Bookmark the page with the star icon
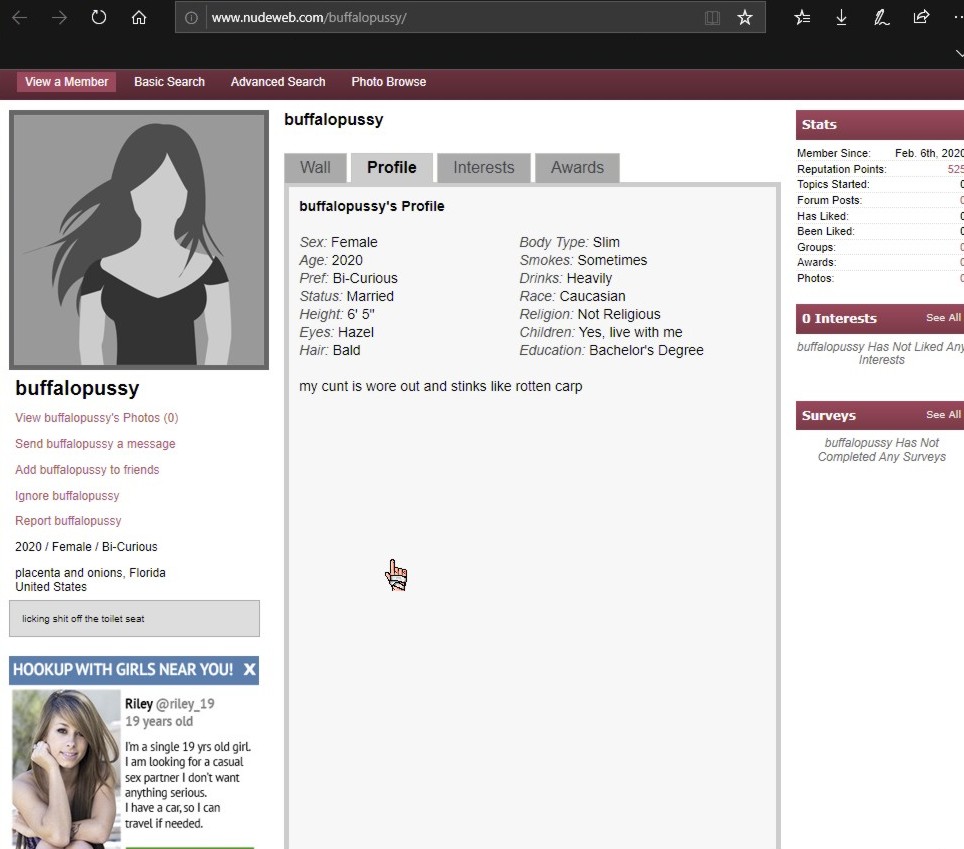964x849 pixels. [744, 18]
